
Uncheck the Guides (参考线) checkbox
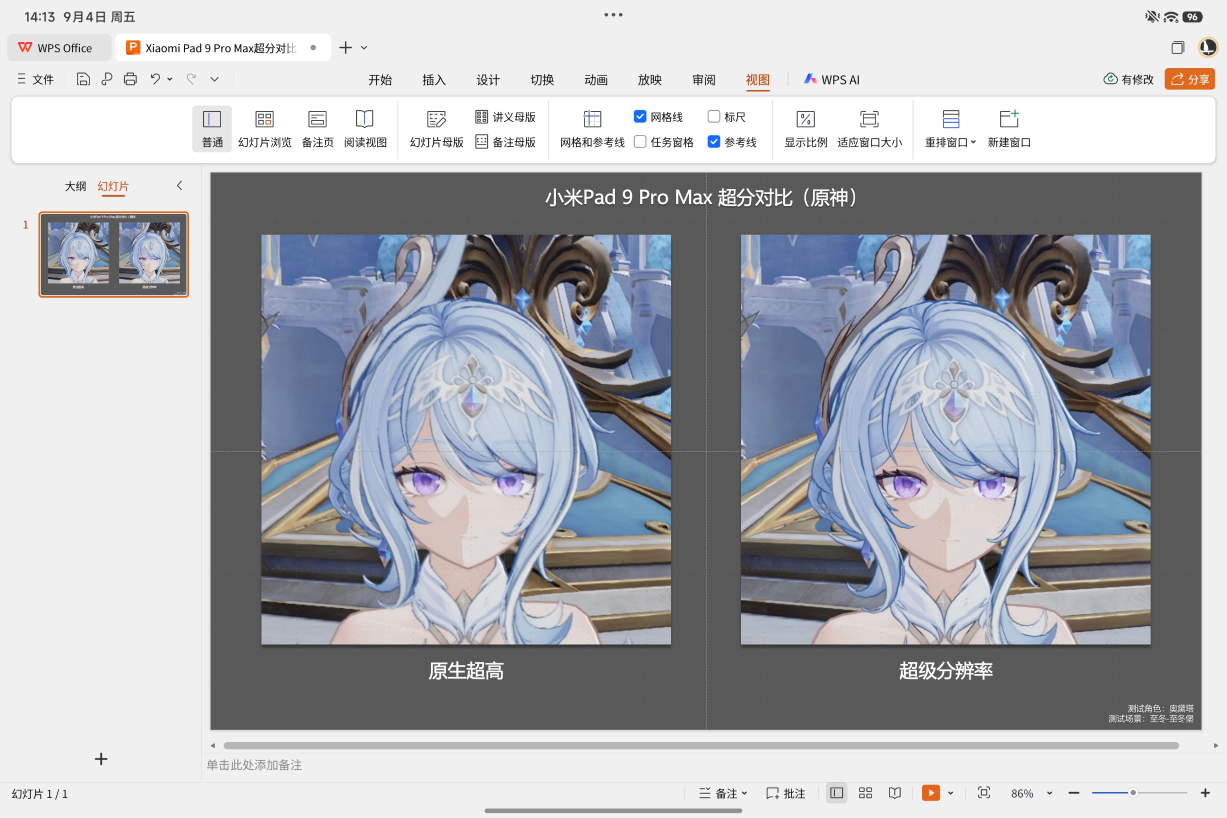pos(714,142)
